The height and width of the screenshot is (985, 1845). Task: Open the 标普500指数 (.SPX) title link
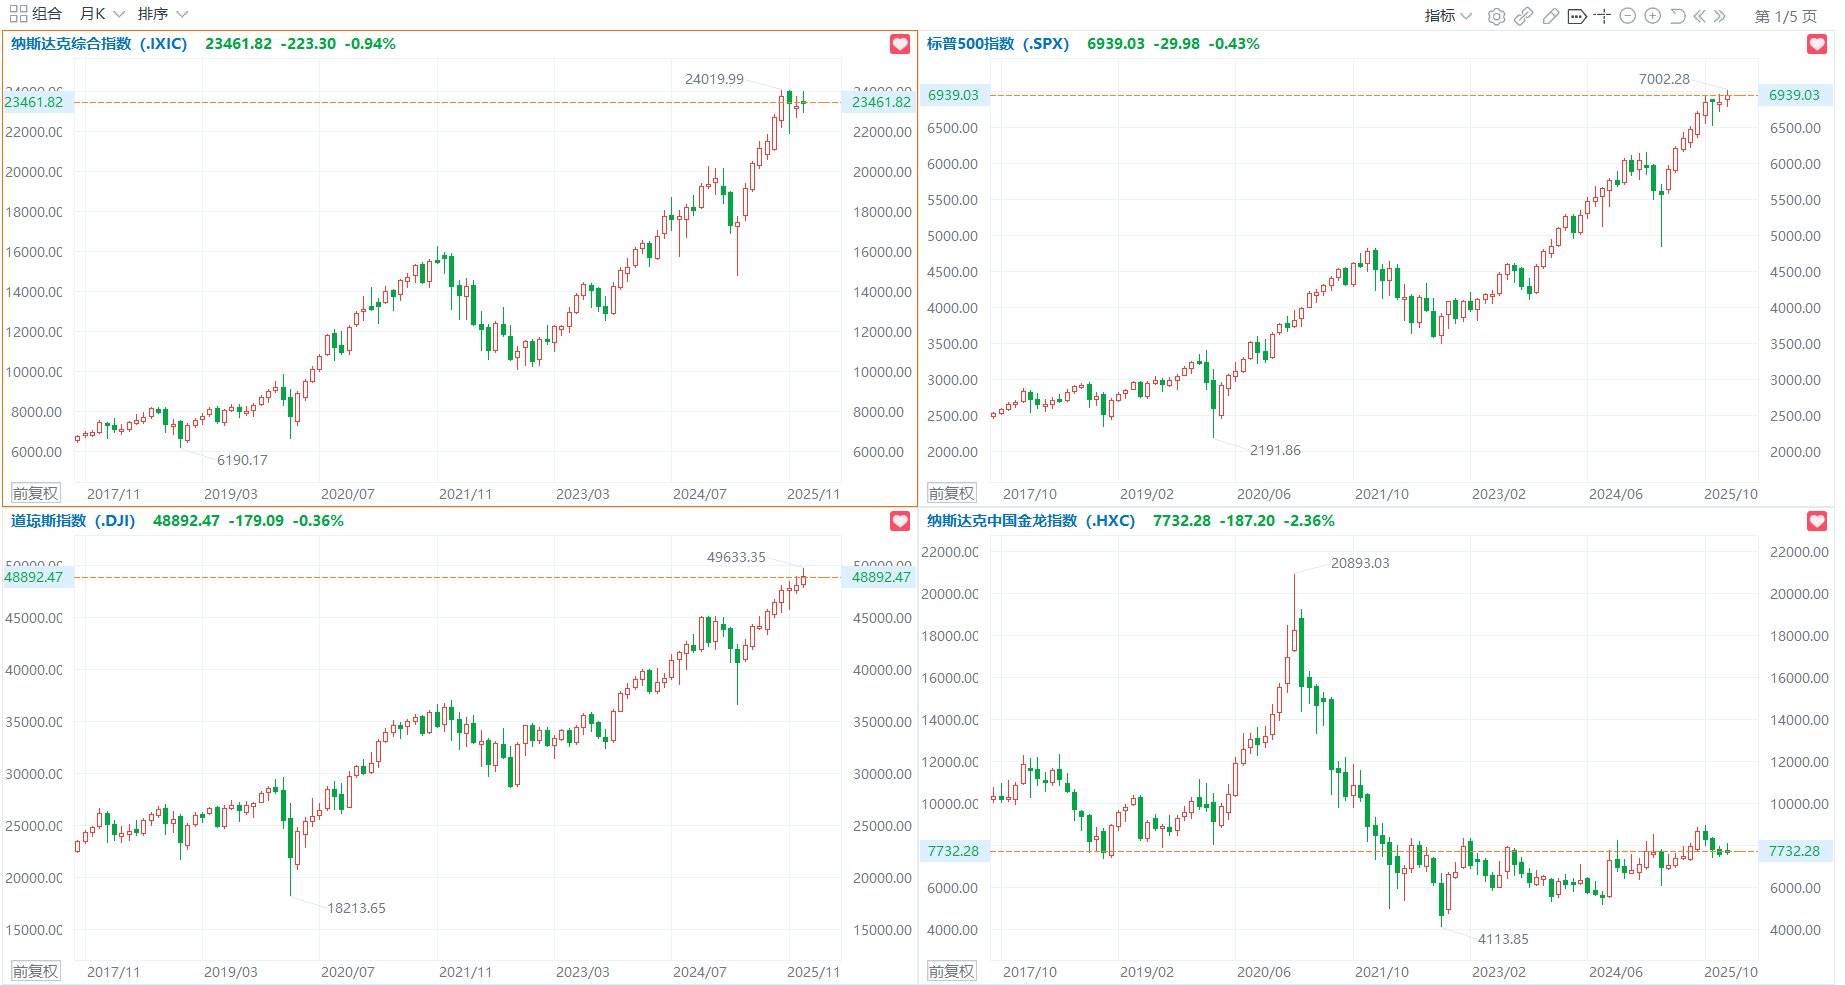click(x=997, y=44)
